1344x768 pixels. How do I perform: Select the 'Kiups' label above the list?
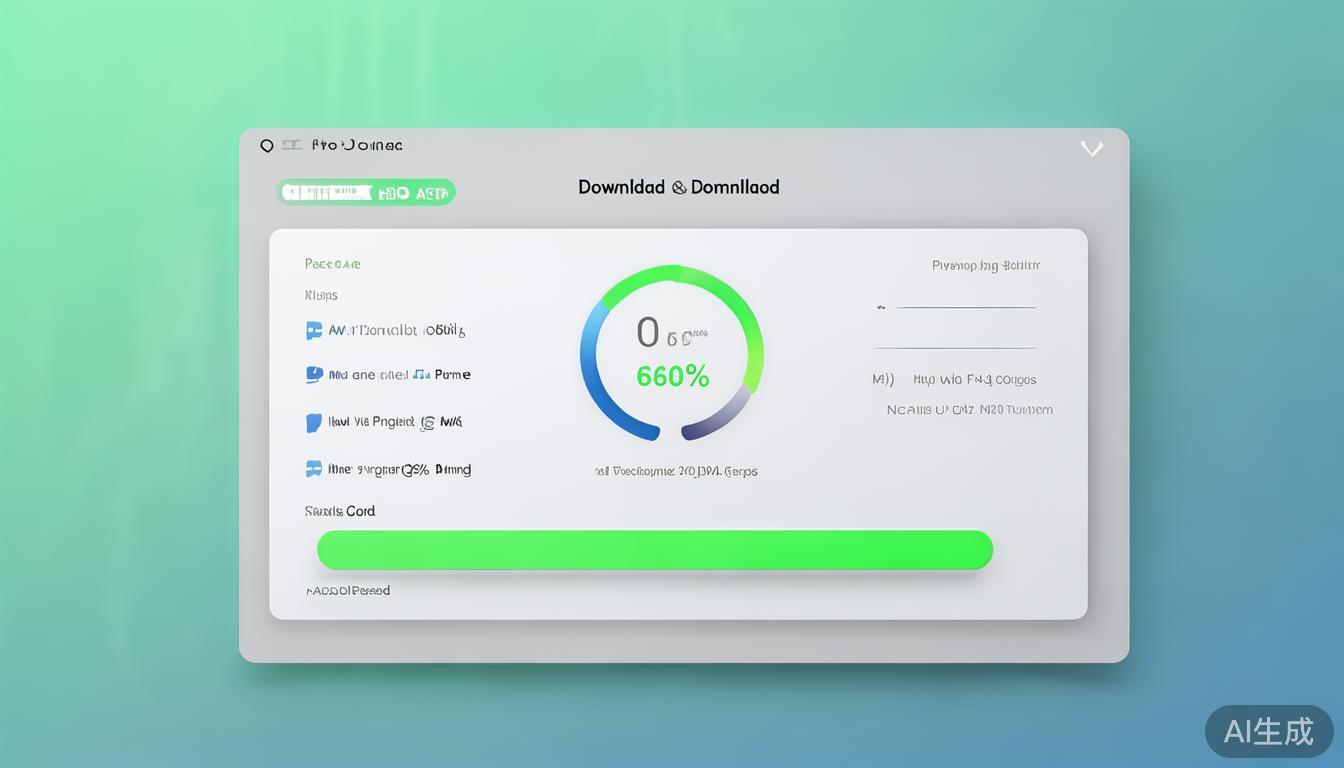(x=321, y=295)
